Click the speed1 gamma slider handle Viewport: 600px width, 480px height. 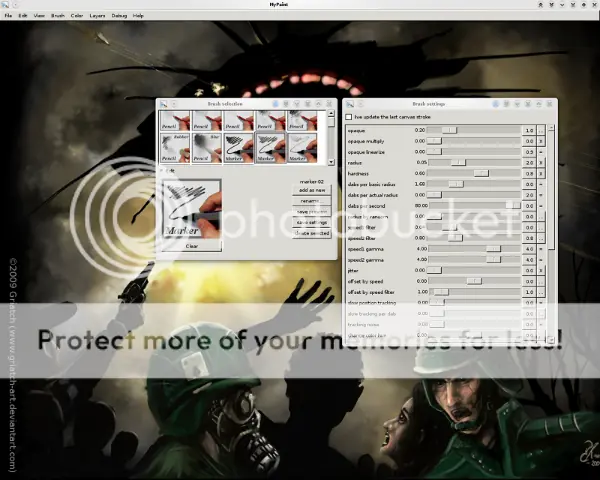[493, 249]
